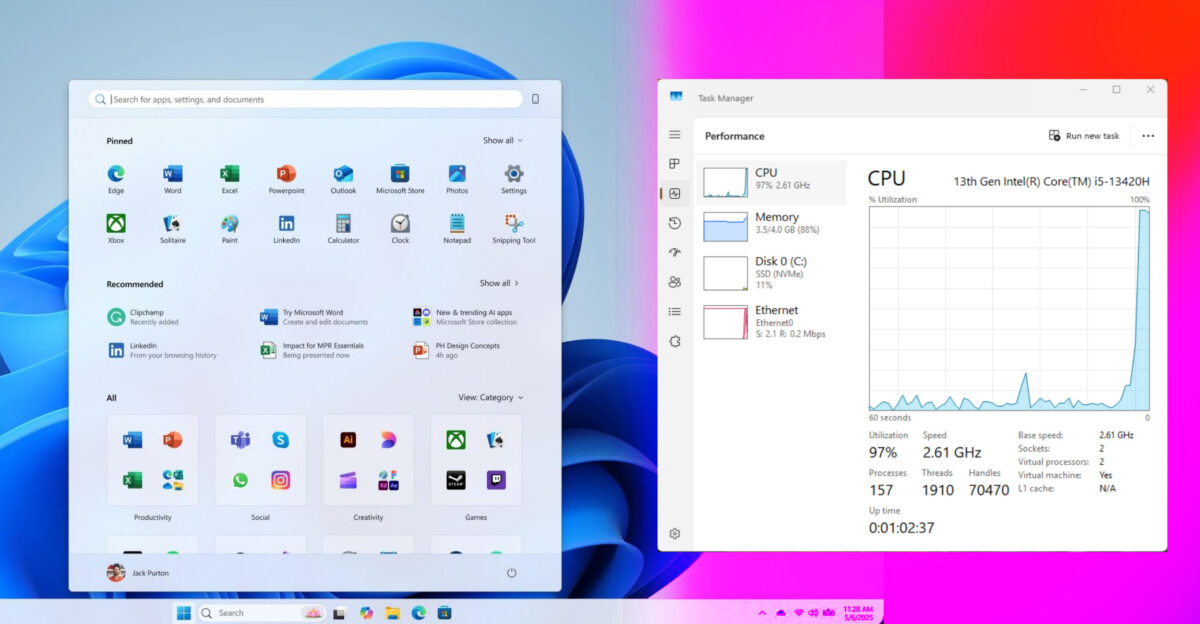Open the pinned Edge app

(x=116, y=179)
